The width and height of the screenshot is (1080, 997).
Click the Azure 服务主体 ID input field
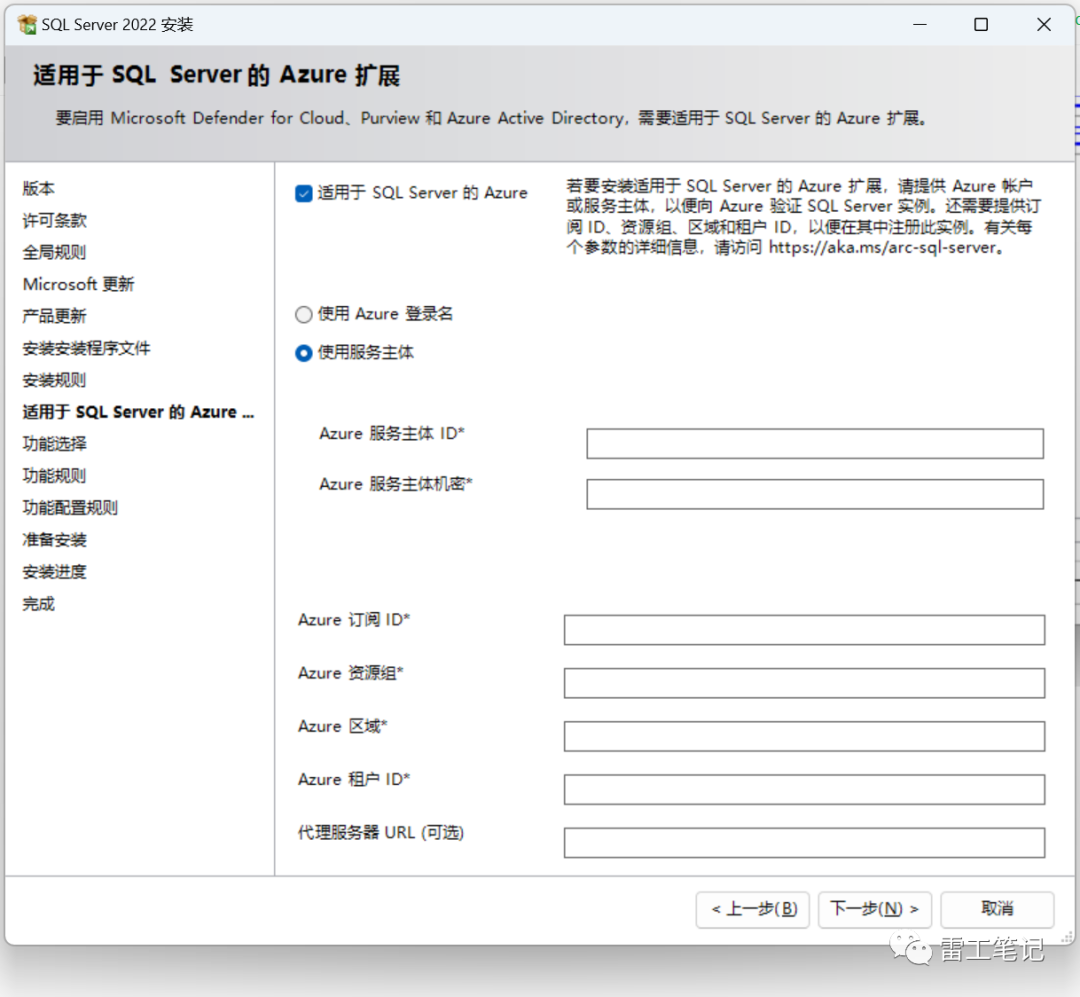click(815, 444)
